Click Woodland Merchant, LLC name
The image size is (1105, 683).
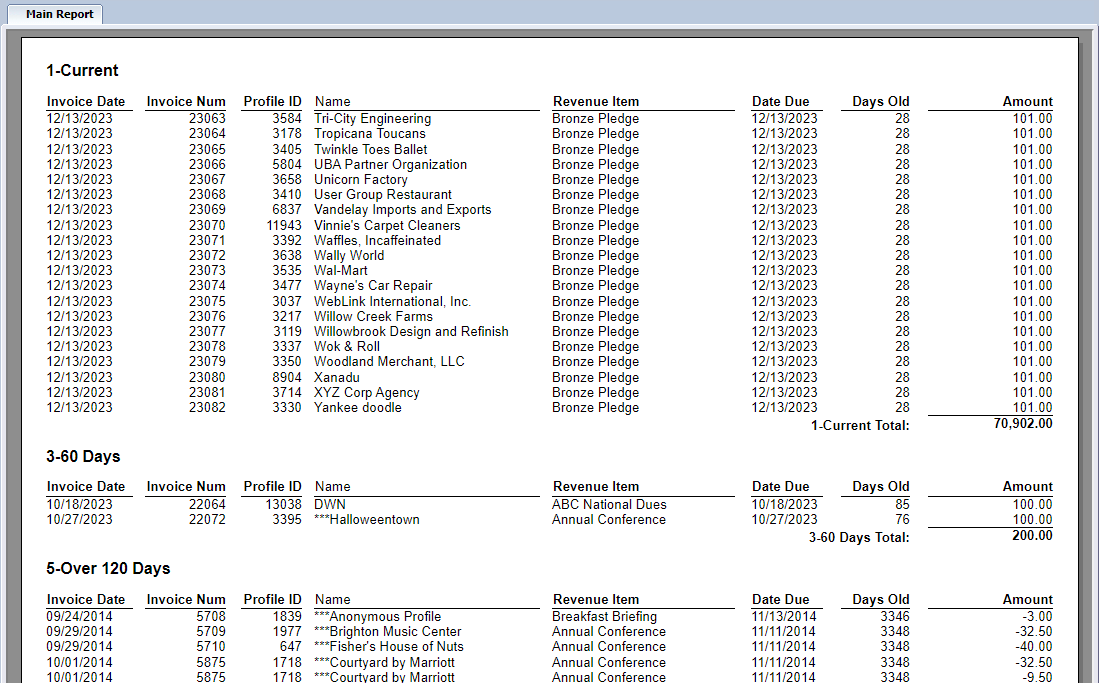(390, 362)
